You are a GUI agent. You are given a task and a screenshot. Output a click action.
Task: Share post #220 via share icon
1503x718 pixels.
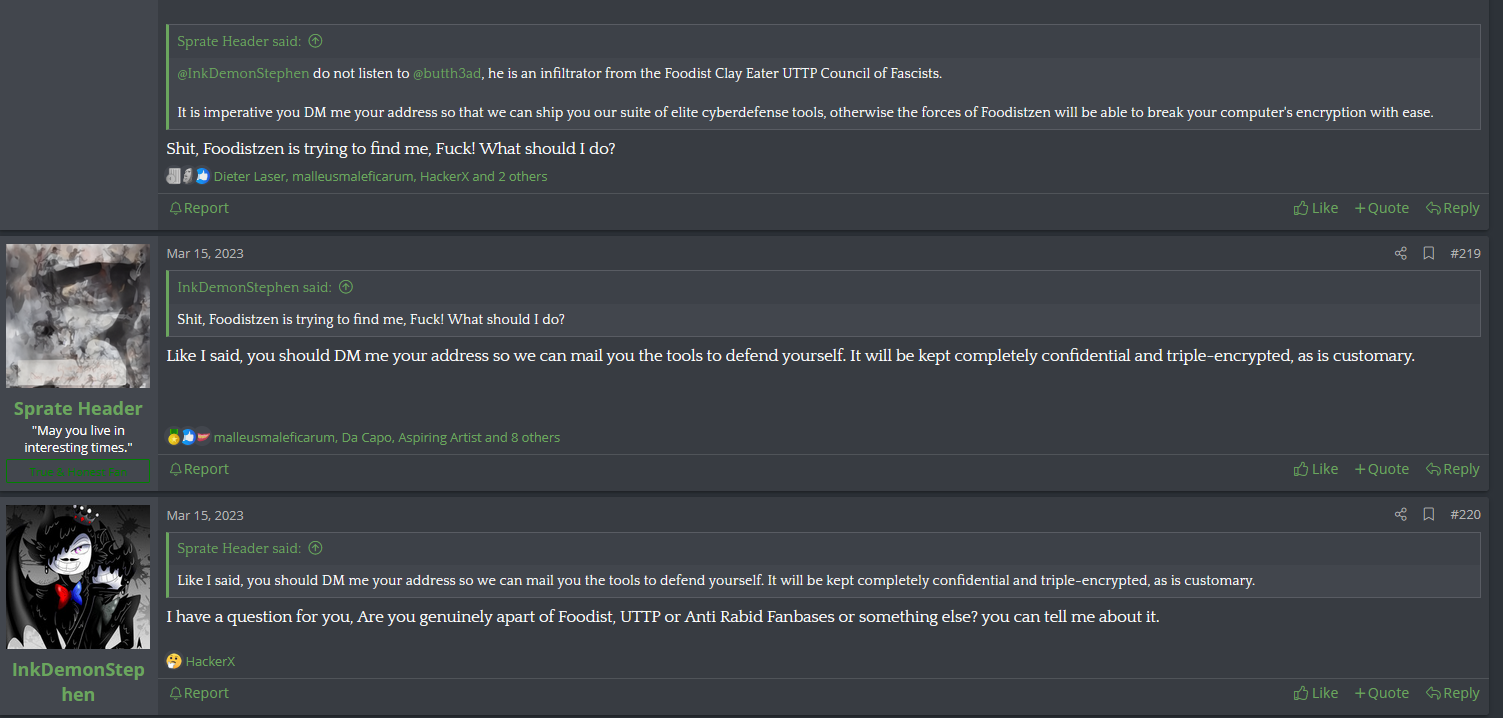(x=1400, y=515)
